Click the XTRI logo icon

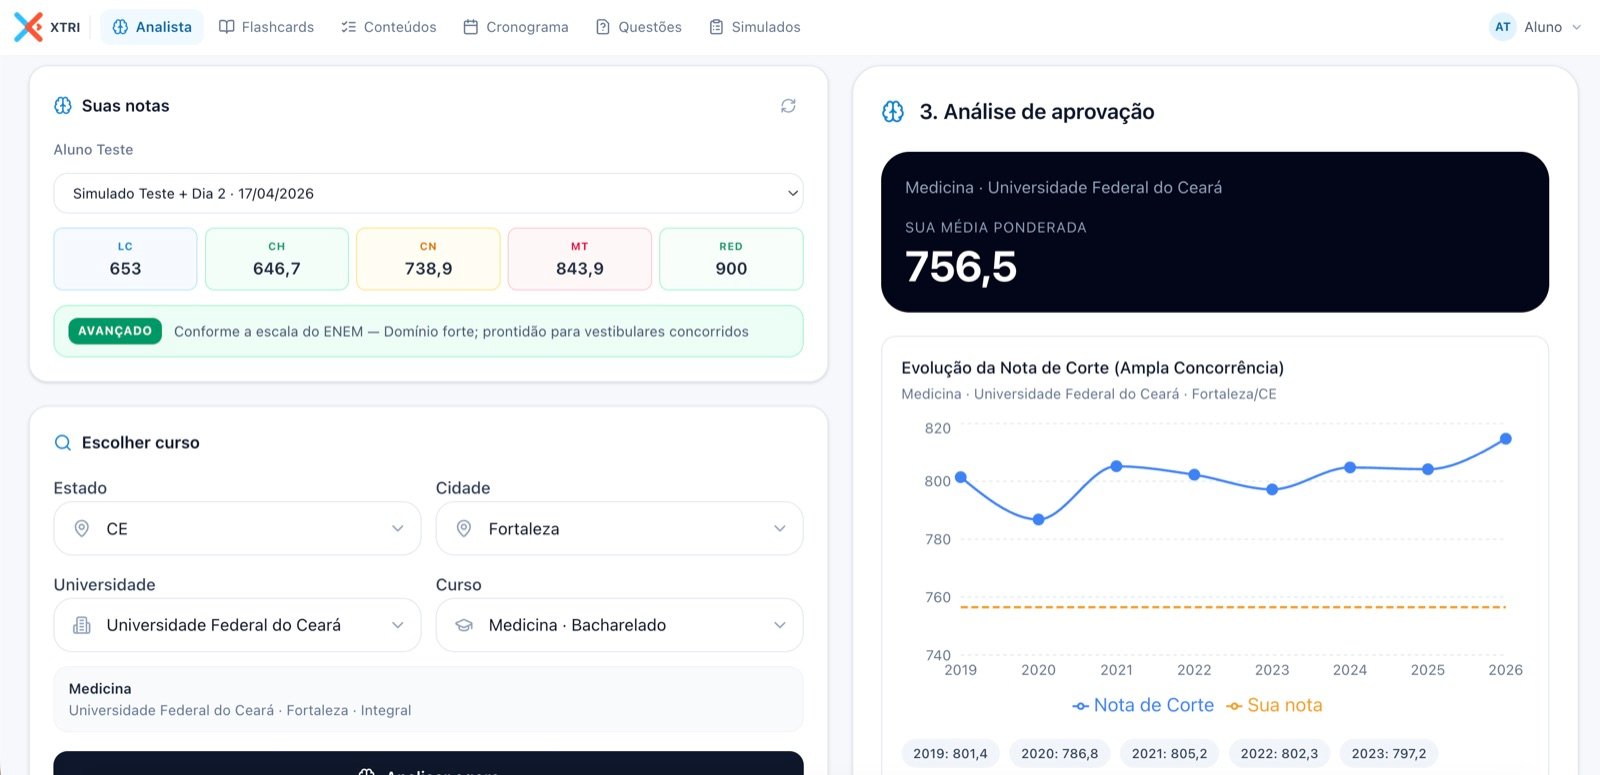click(x=28, y=27)
